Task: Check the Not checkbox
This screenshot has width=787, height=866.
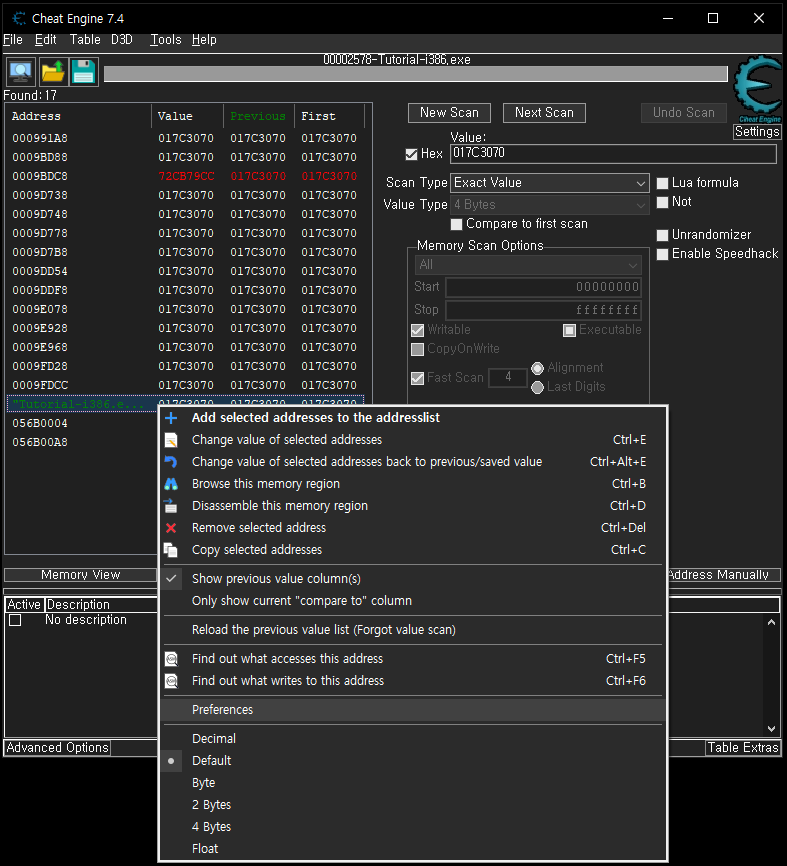Action: coord(663,202)
